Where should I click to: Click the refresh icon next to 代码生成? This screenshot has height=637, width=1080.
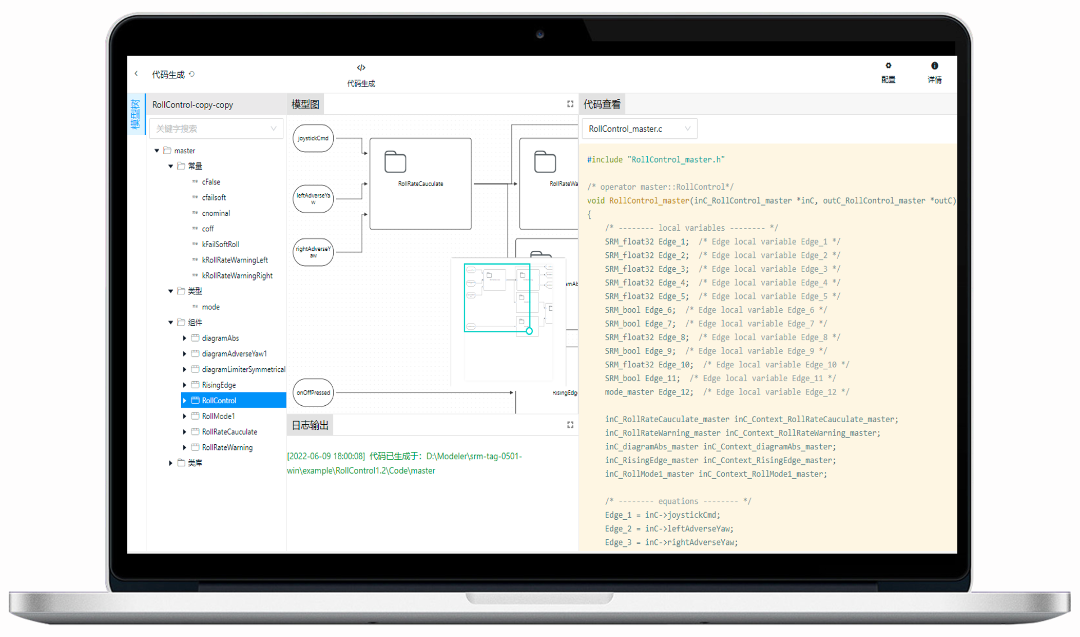192,74
